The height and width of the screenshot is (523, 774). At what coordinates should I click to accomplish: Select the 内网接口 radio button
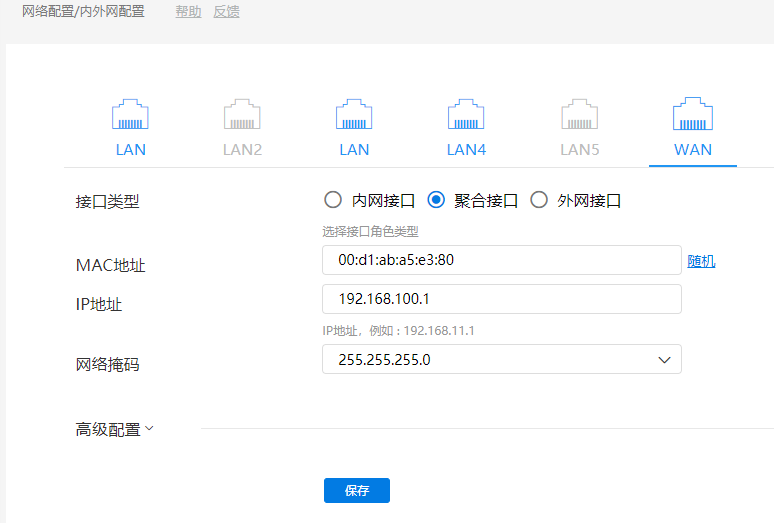click(x=333, y=200)
